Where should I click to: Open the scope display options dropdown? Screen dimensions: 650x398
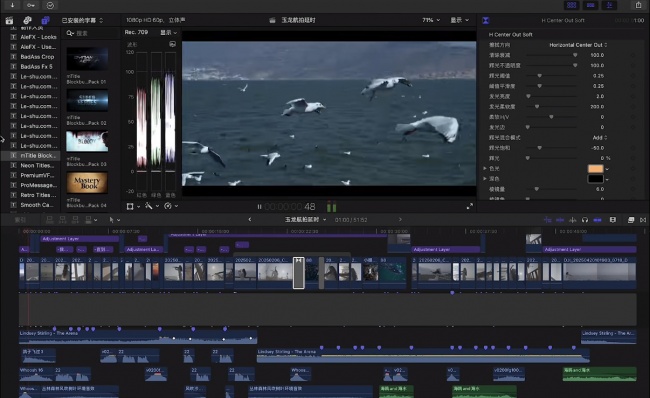169,32
